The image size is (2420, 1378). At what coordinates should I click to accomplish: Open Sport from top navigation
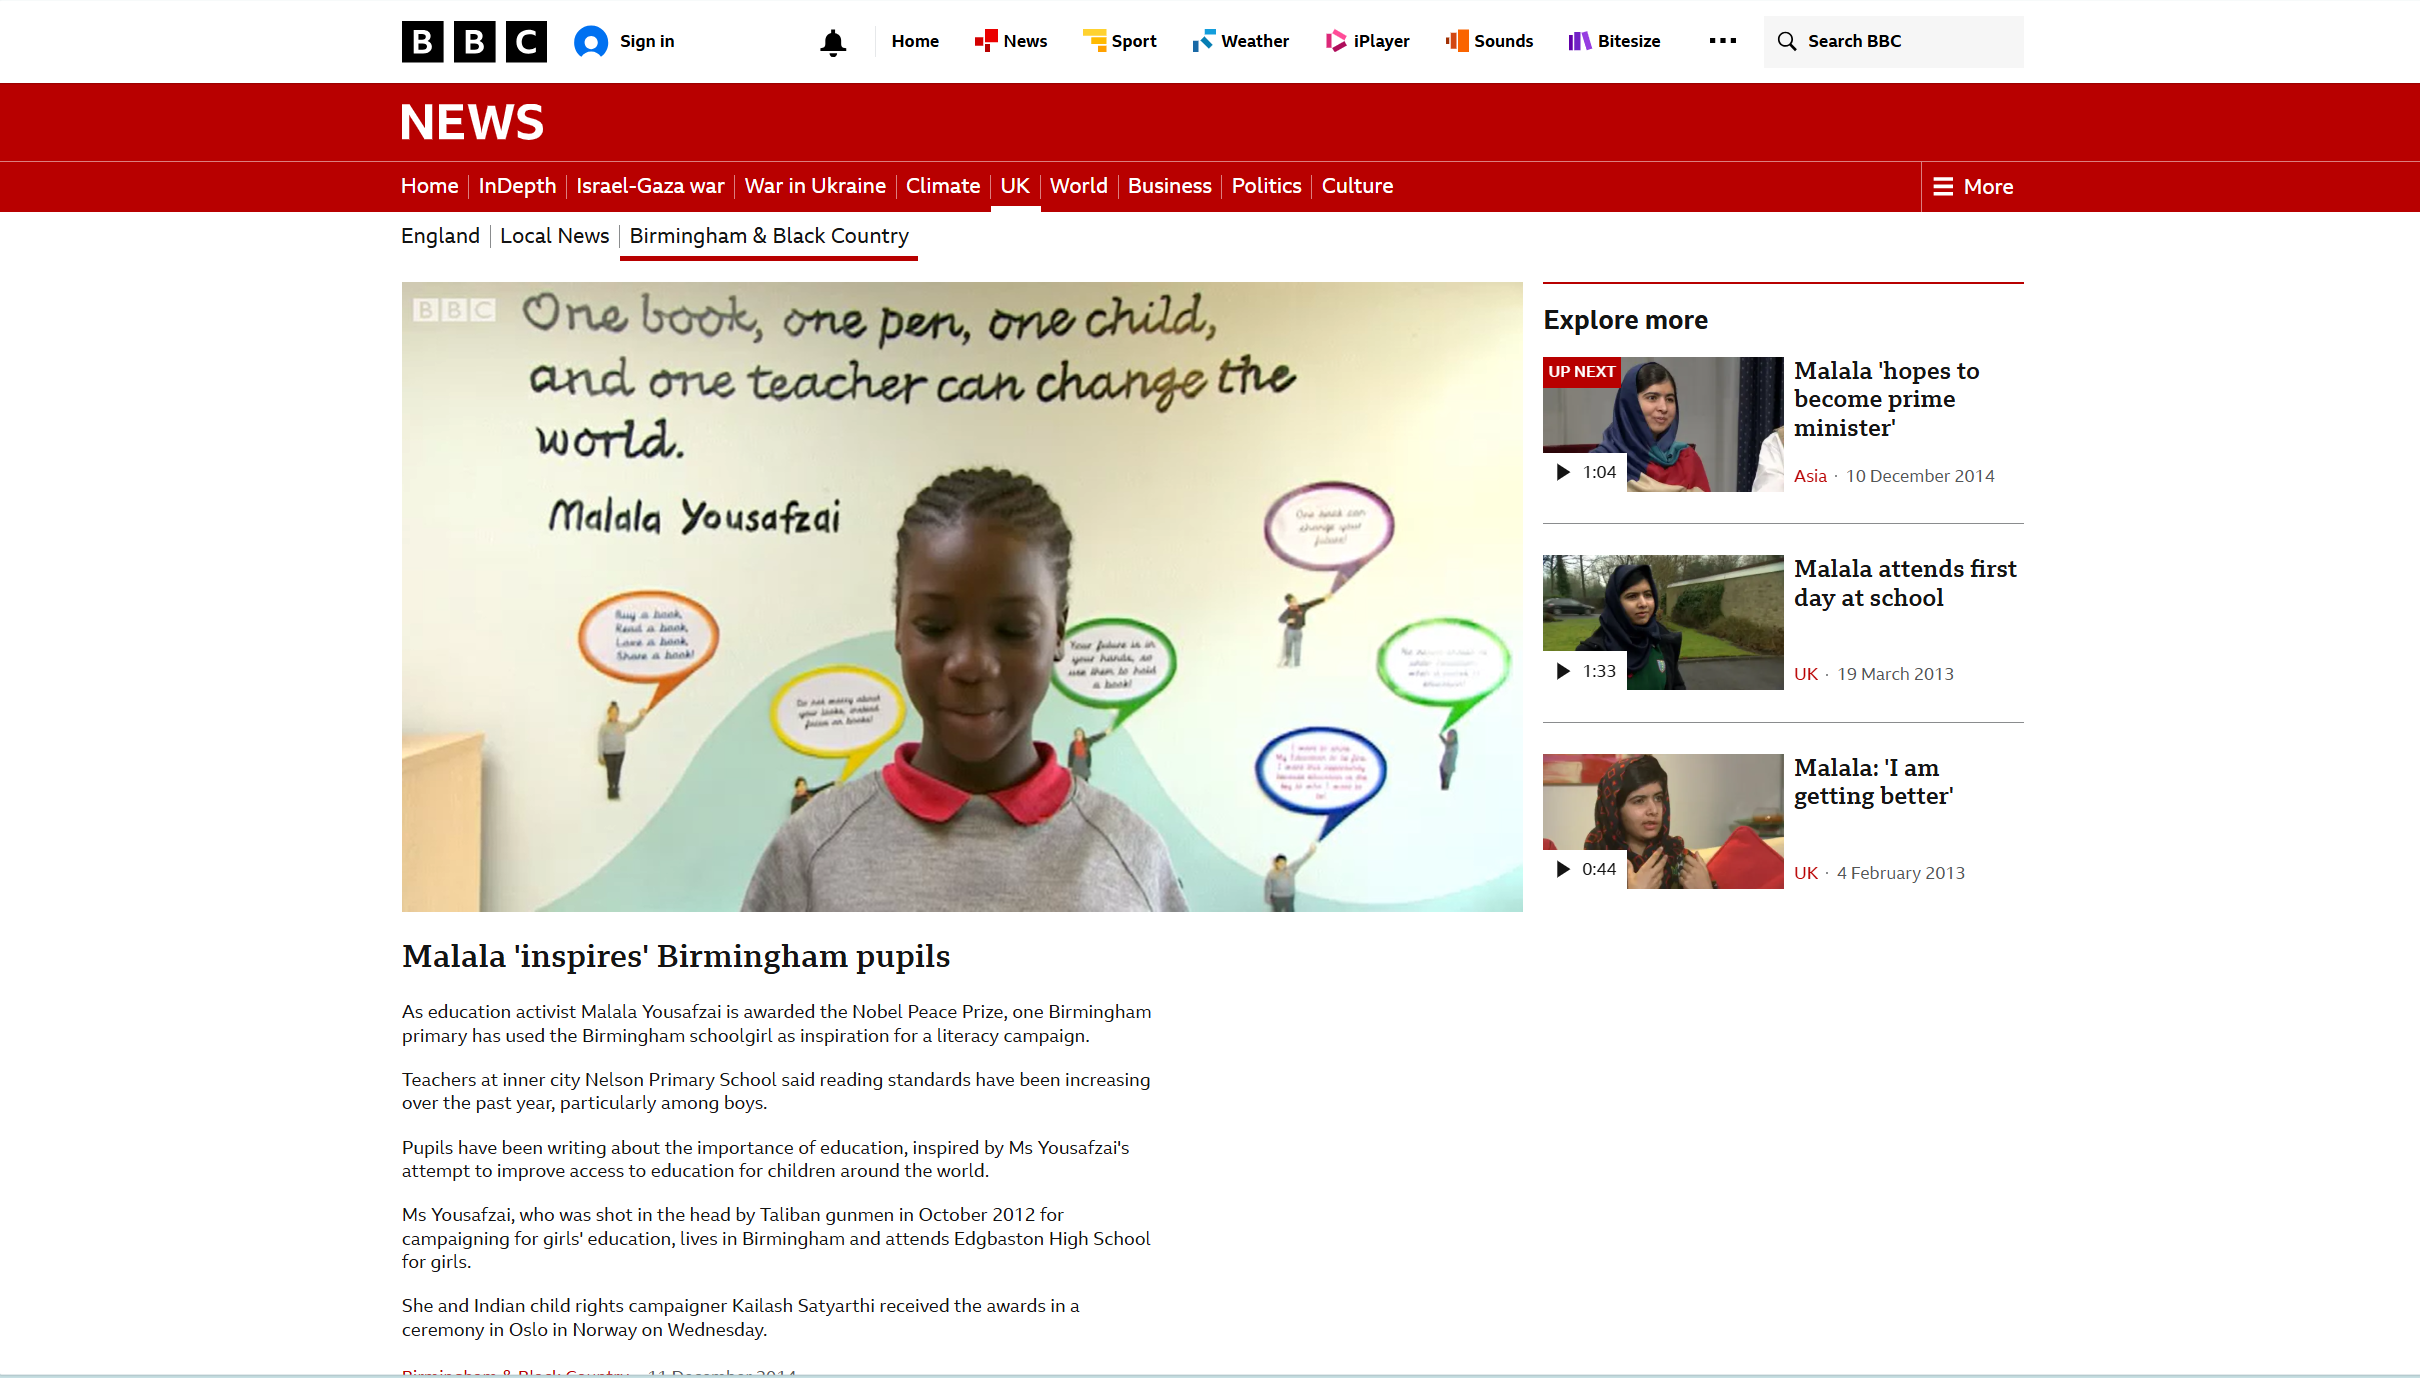pos(1120,41)
